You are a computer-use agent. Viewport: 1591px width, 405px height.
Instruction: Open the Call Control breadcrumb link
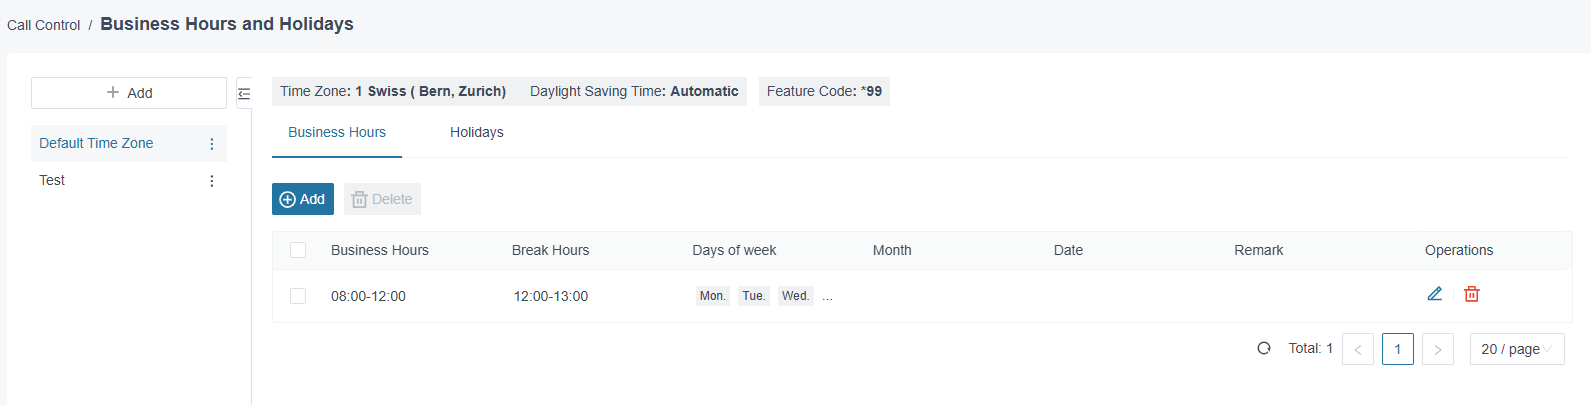coord(44,25)
